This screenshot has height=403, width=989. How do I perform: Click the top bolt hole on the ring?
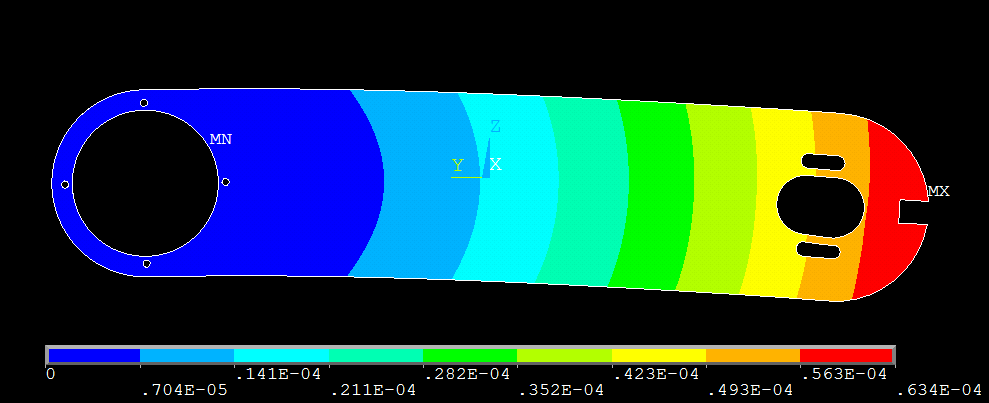point(144,103)
